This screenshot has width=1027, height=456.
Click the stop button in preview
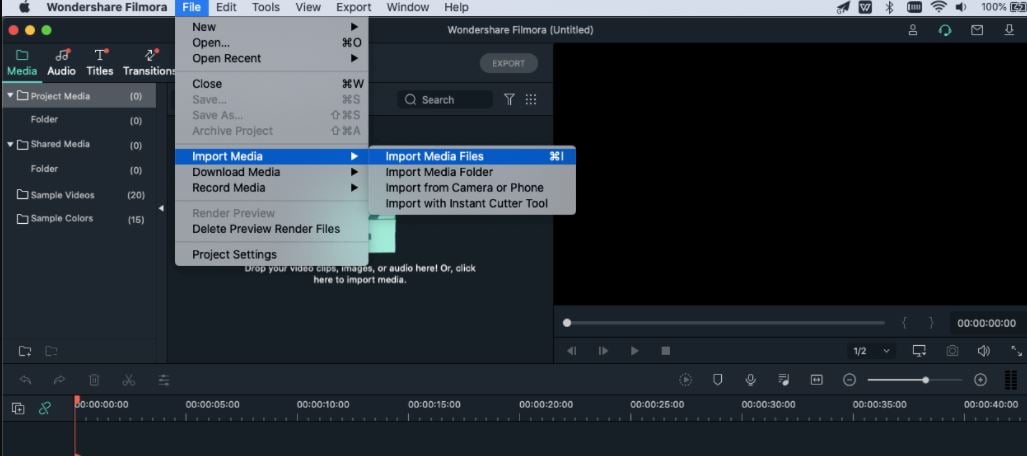tap(665, 351)
